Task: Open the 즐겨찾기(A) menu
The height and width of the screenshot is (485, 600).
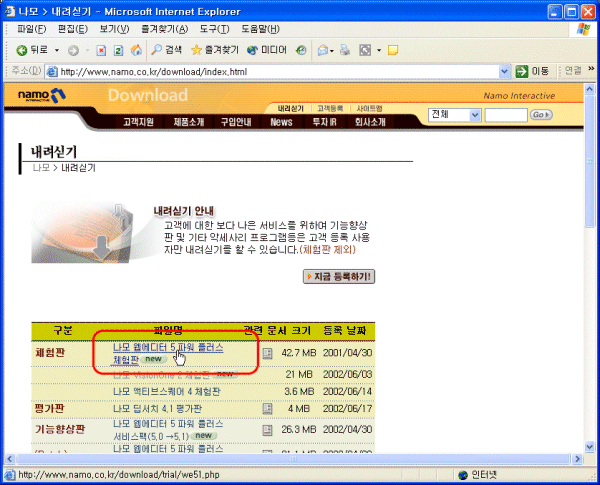Action: [x=165, y=29]
